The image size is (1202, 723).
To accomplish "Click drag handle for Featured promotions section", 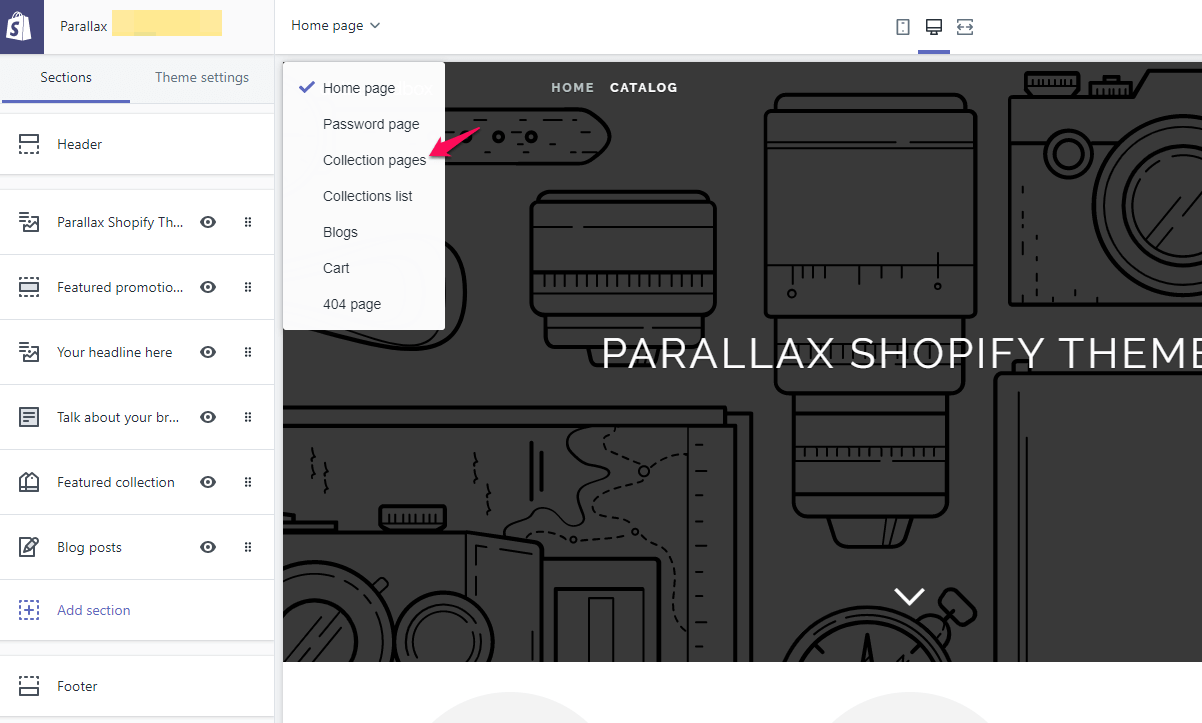I will pyautogui.click(x=248, y=287).
